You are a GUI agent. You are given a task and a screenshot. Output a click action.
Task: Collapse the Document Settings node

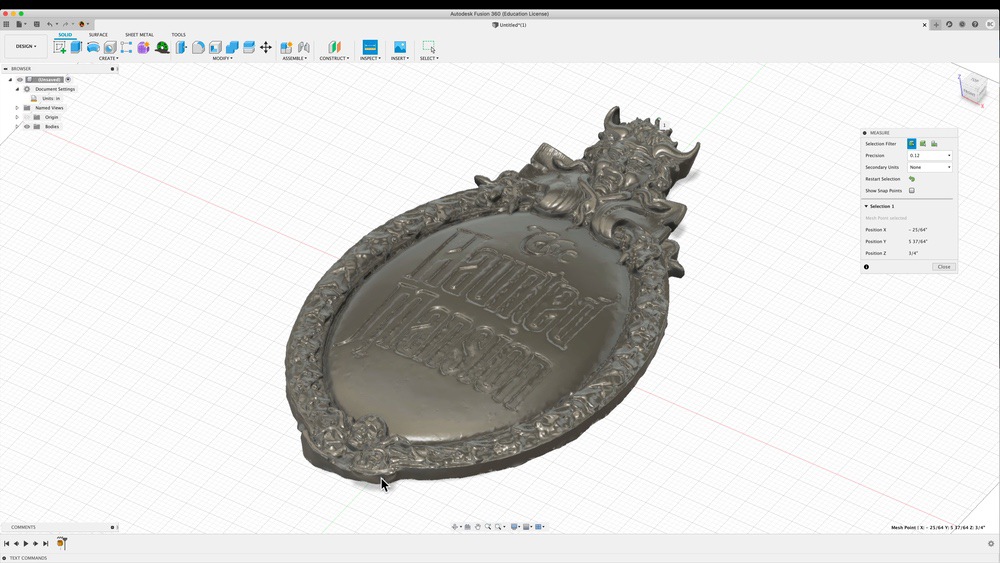[x=17, y=89]
